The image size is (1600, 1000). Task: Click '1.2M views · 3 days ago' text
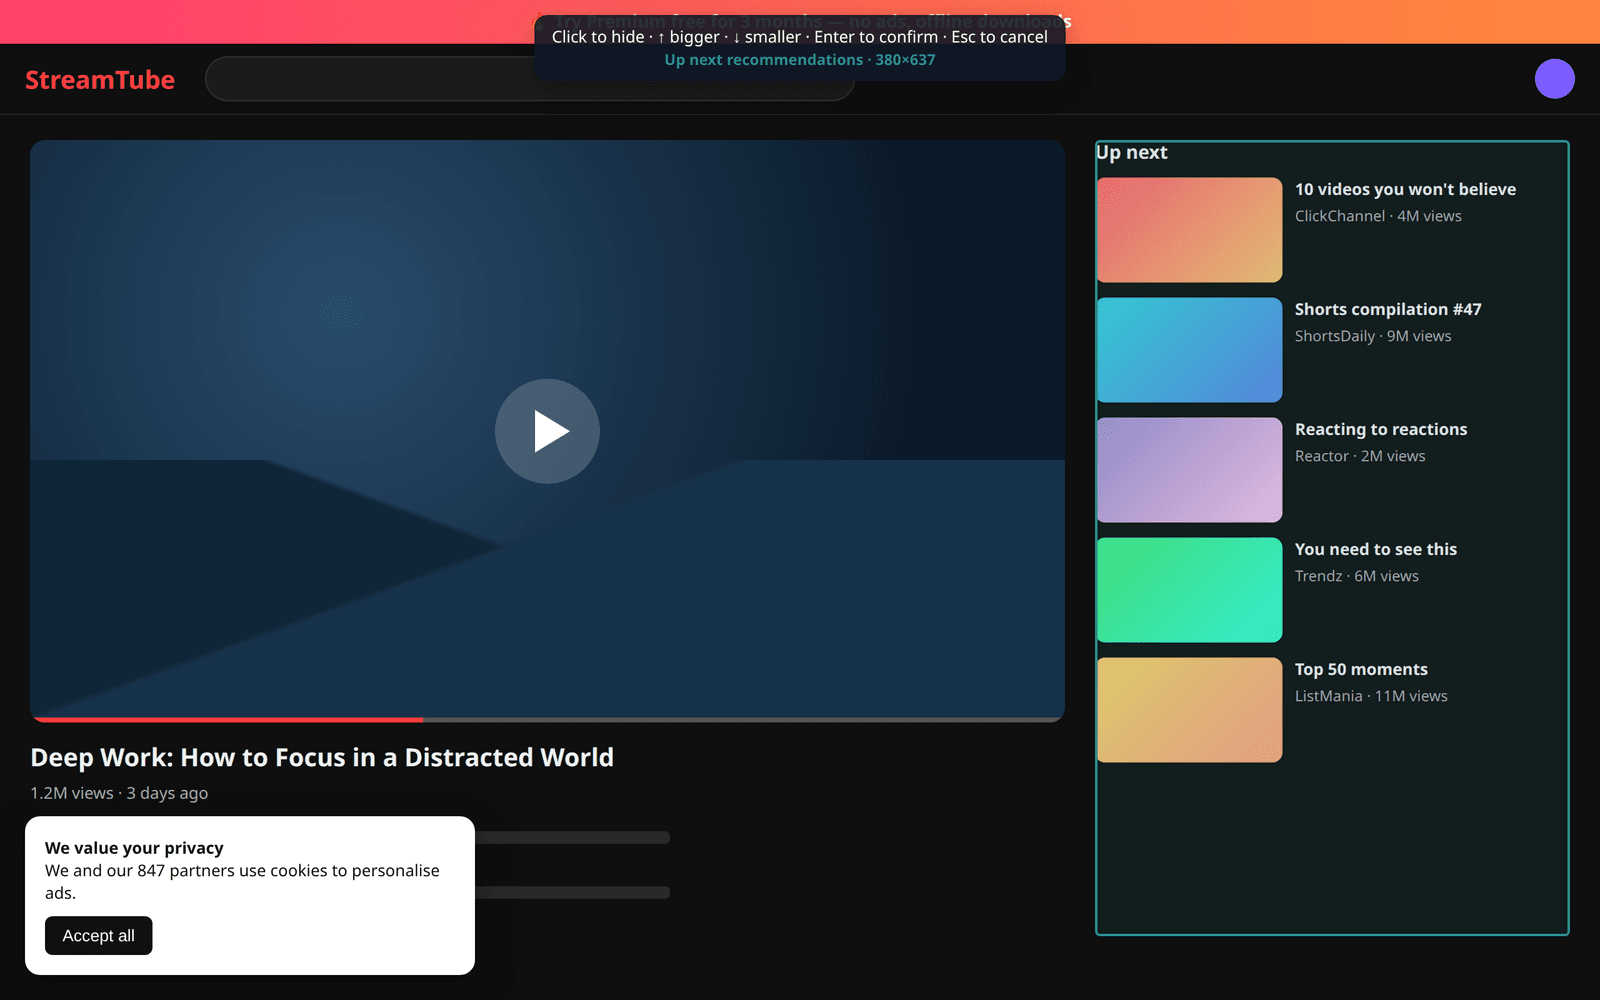(119, 793)
